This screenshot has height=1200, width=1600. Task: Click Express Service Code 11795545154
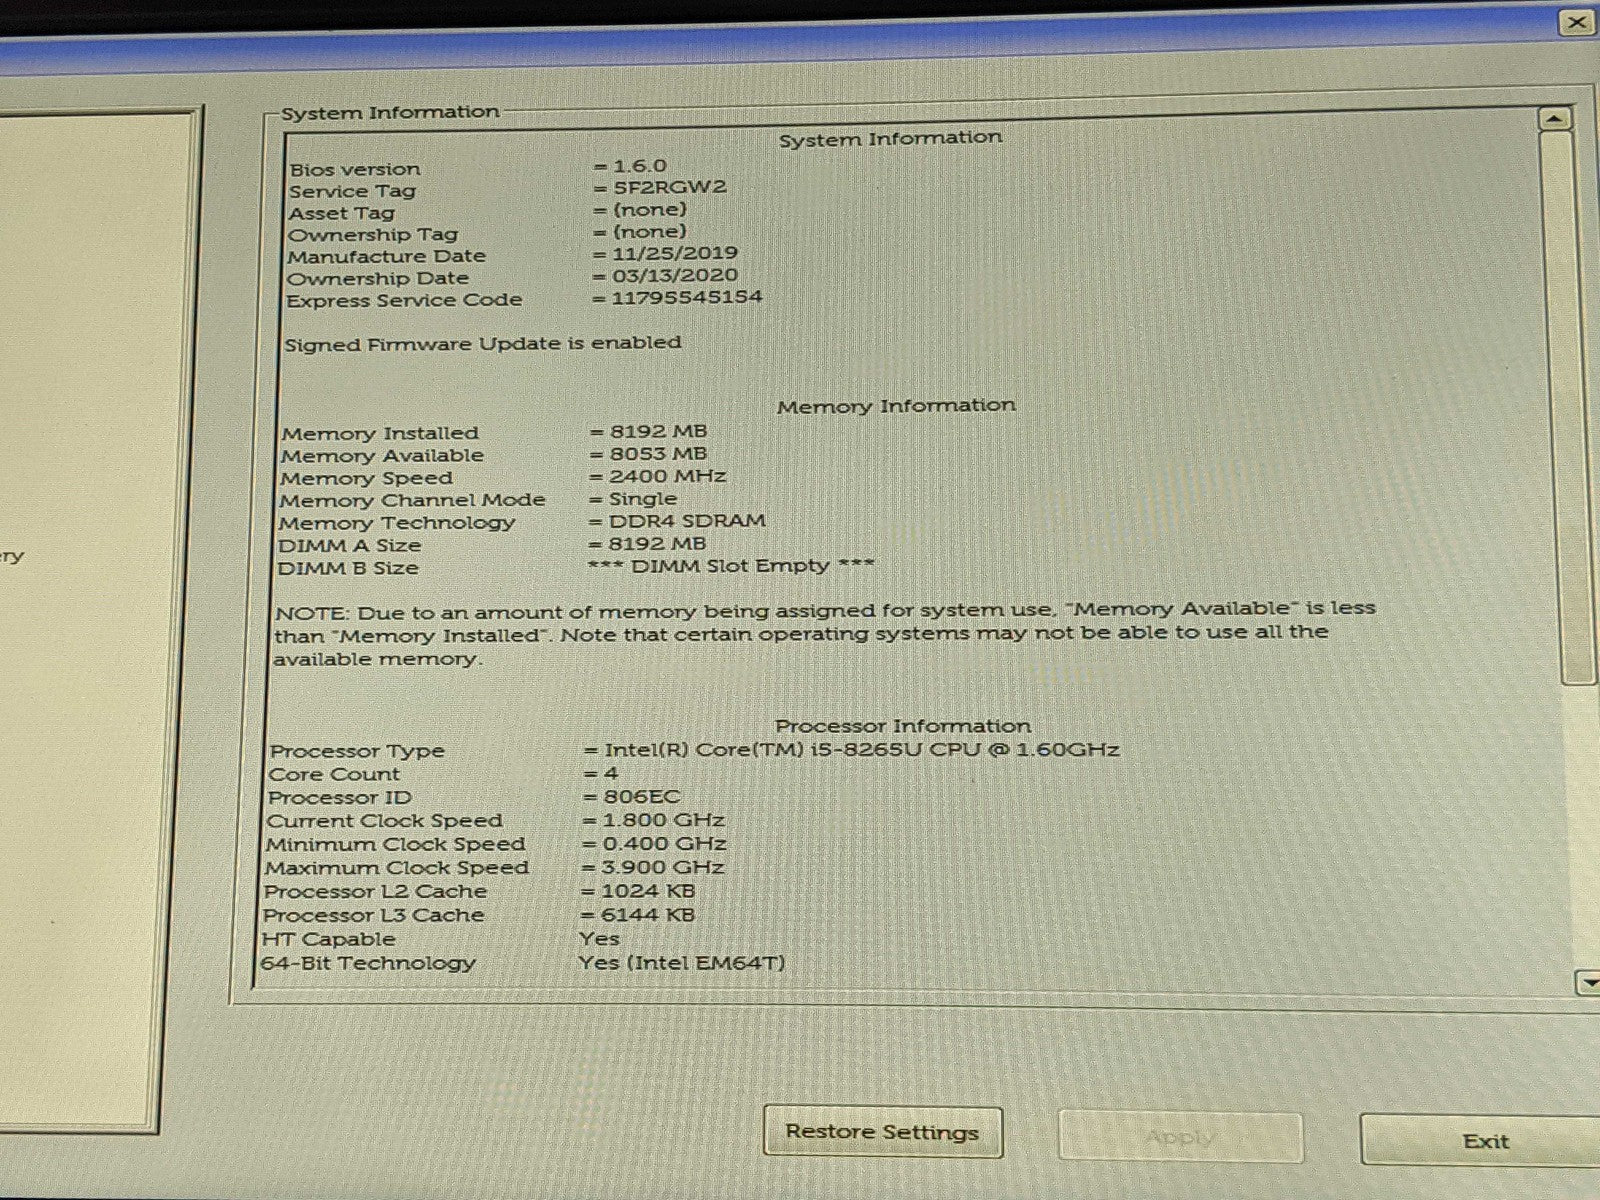coord(687,297)
